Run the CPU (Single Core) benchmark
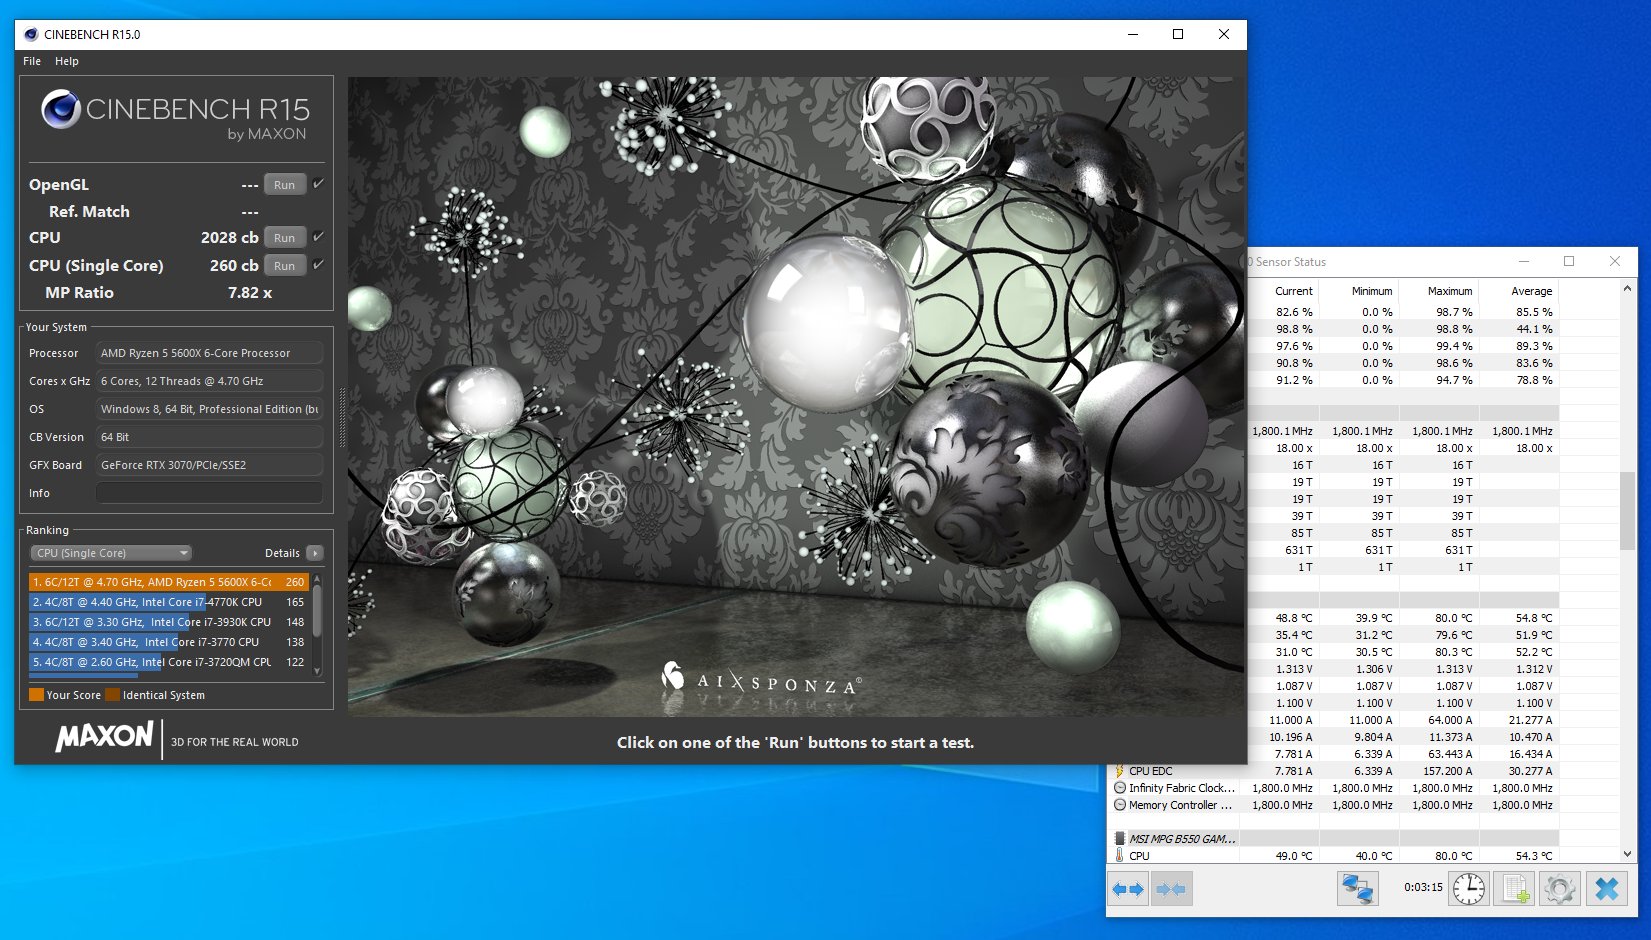The height and width of the screenshot is (940, 1651). (x=285, y=266)
